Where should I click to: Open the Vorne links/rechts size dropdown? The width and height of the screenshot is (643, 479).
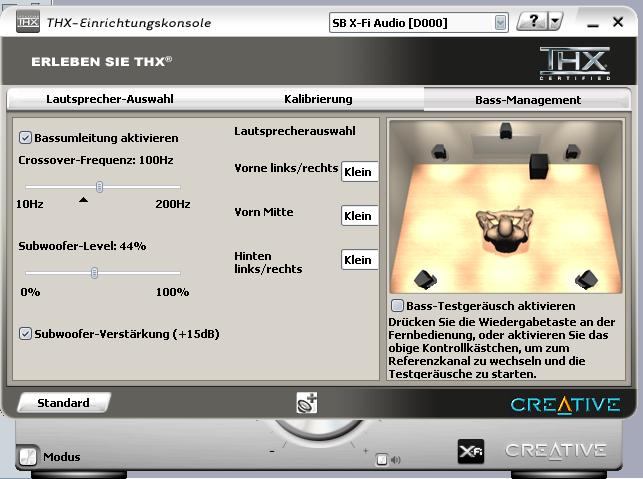(x=359, y=172)
